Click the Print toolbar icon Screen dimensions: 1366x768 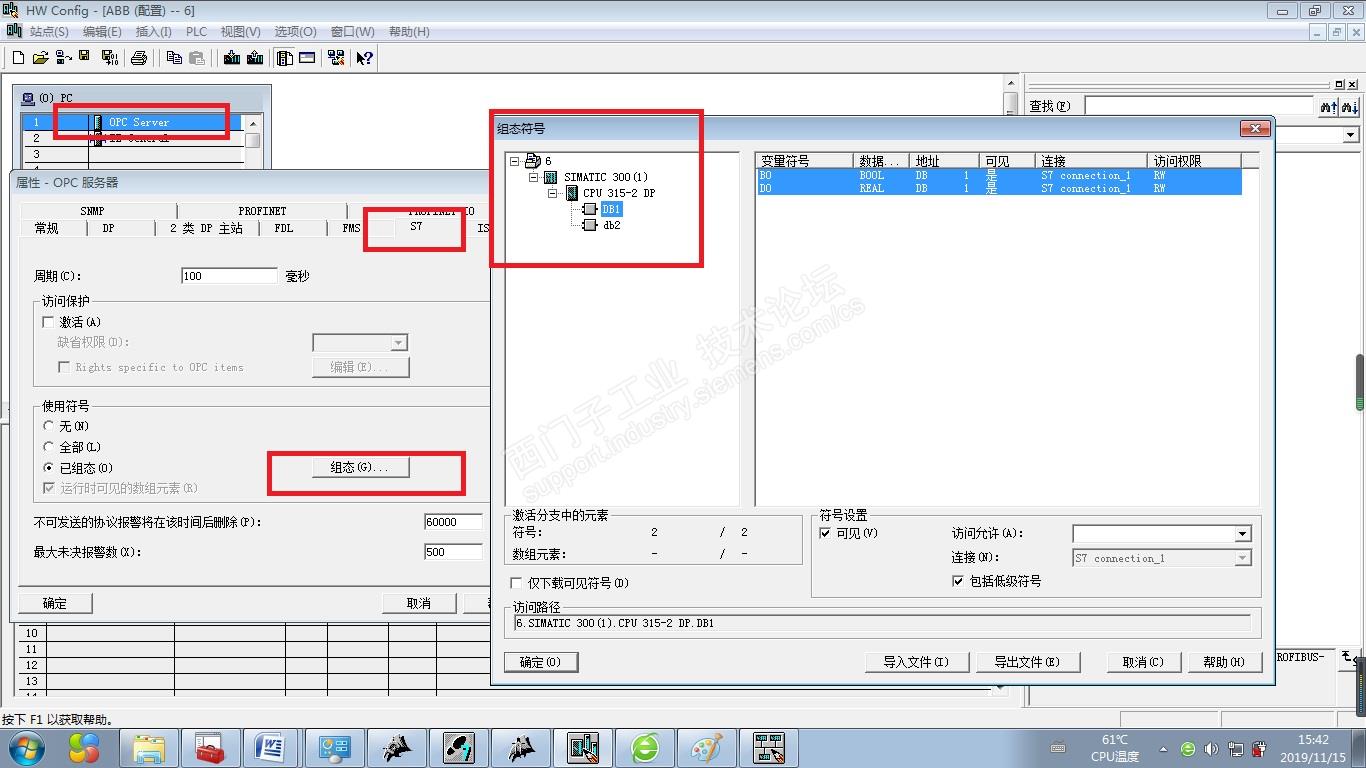click(139, 58)
